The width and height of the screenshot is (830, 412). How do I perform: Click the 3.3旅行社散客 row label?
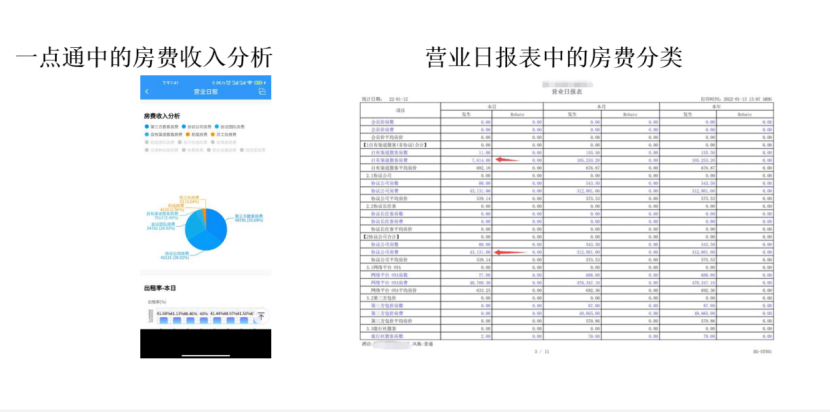coord(382,328)
